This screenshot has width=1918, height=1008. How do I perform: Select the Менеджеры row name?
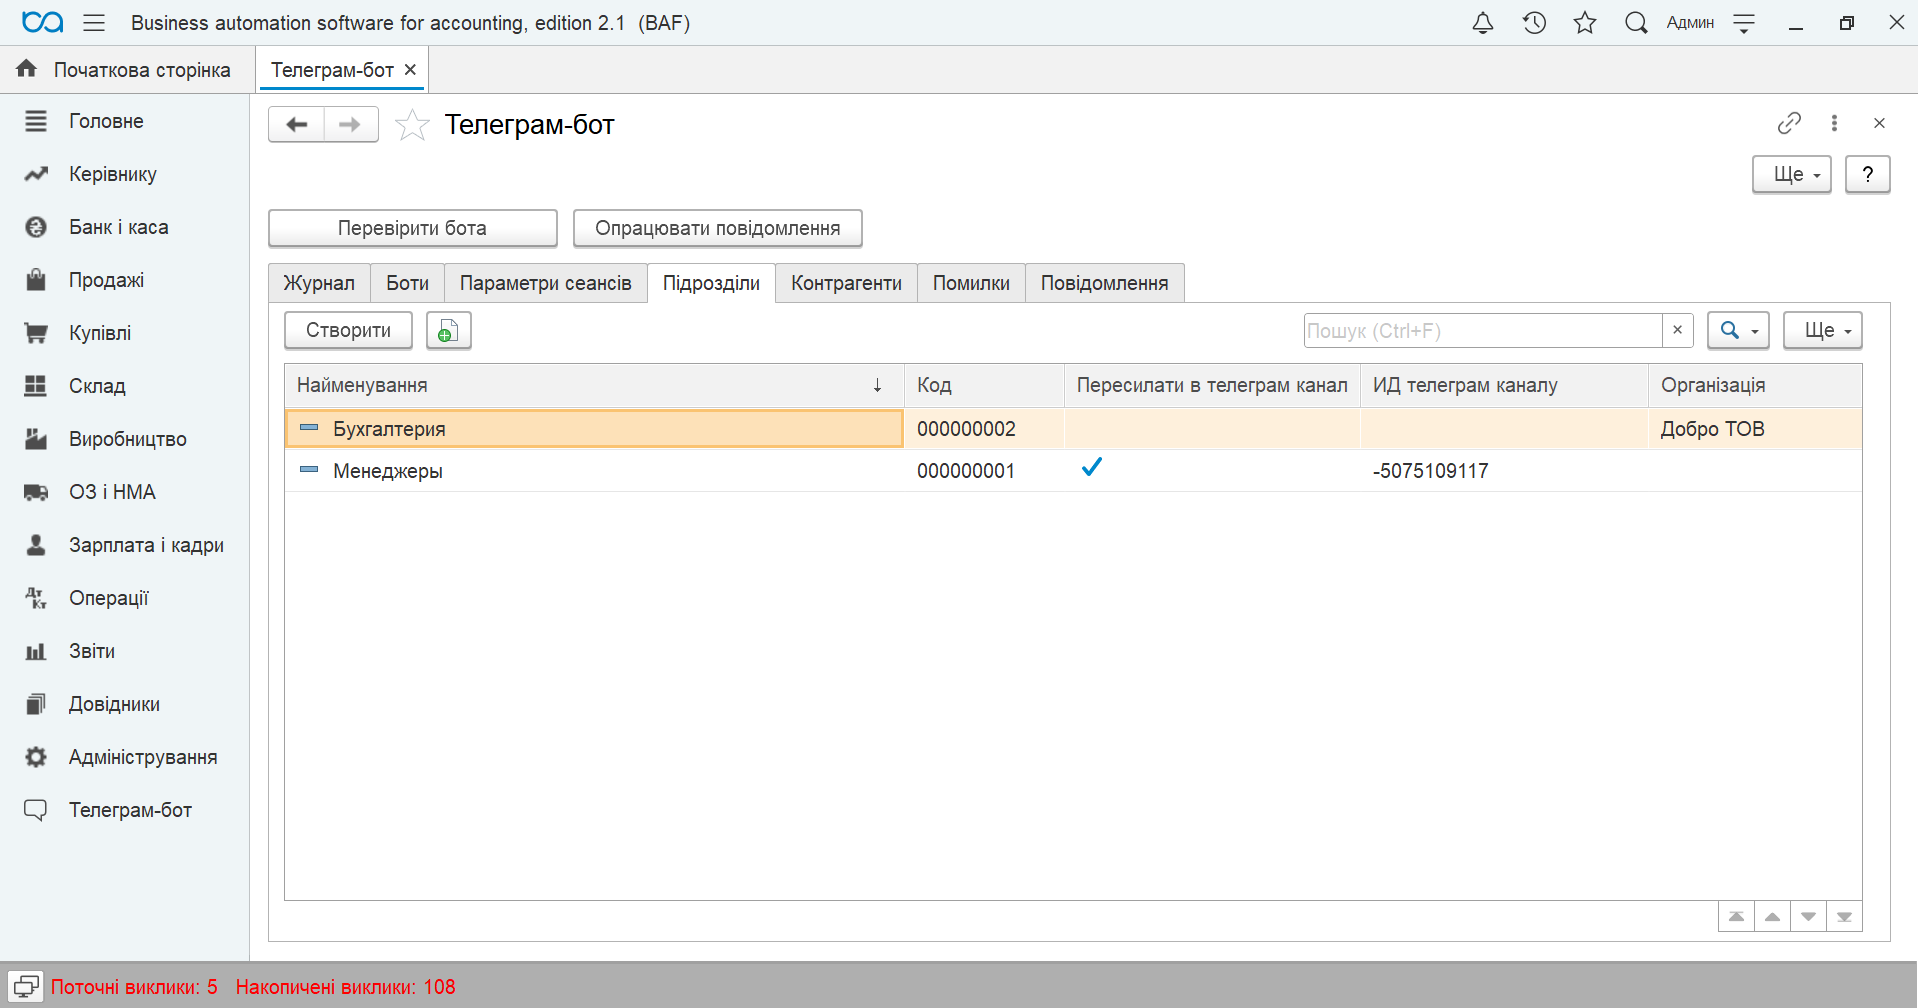tap(388, 471)
